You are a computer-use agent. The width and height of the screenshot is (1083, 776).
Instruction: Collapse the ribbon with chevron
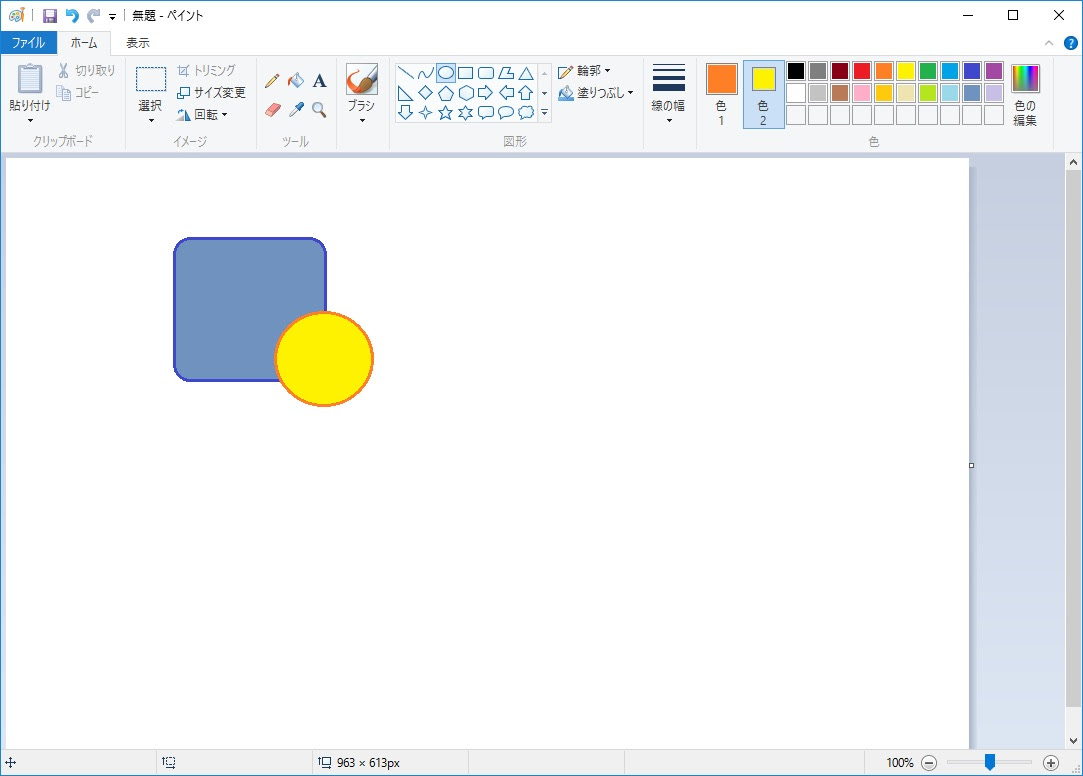[1049, 43]
